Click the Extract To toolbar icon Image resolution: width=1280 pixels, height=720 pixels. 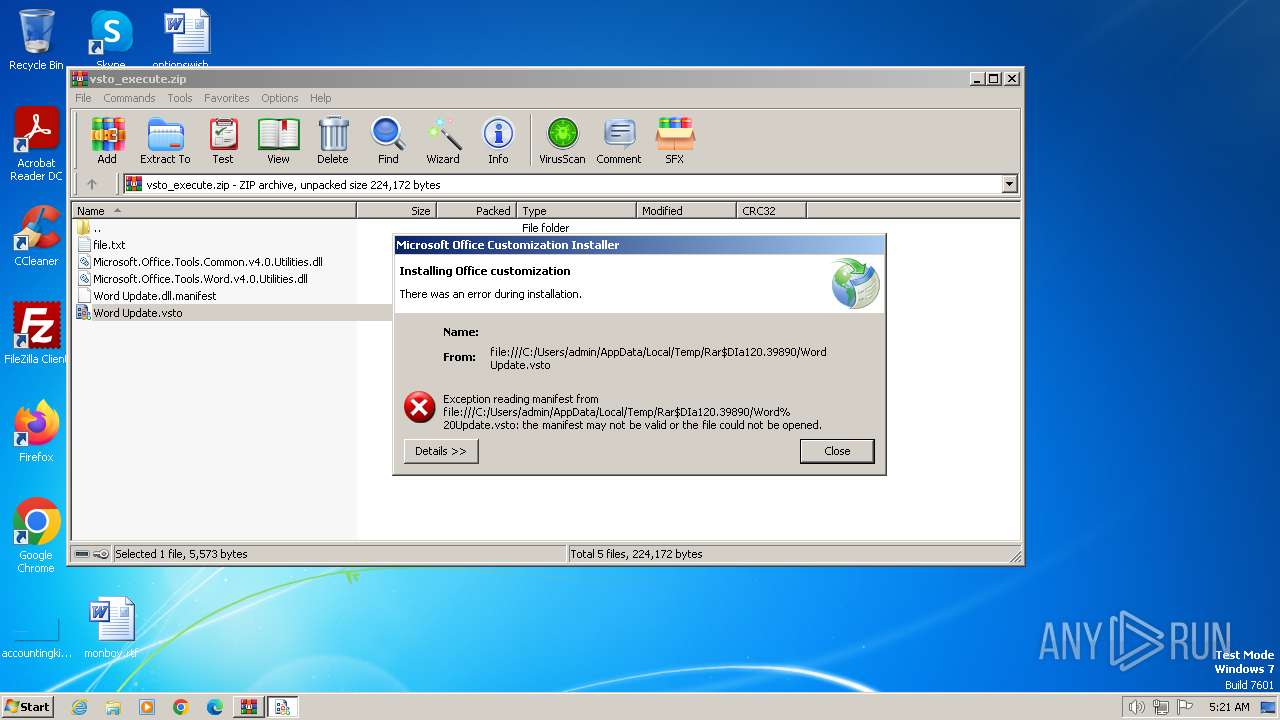[165, 140]
